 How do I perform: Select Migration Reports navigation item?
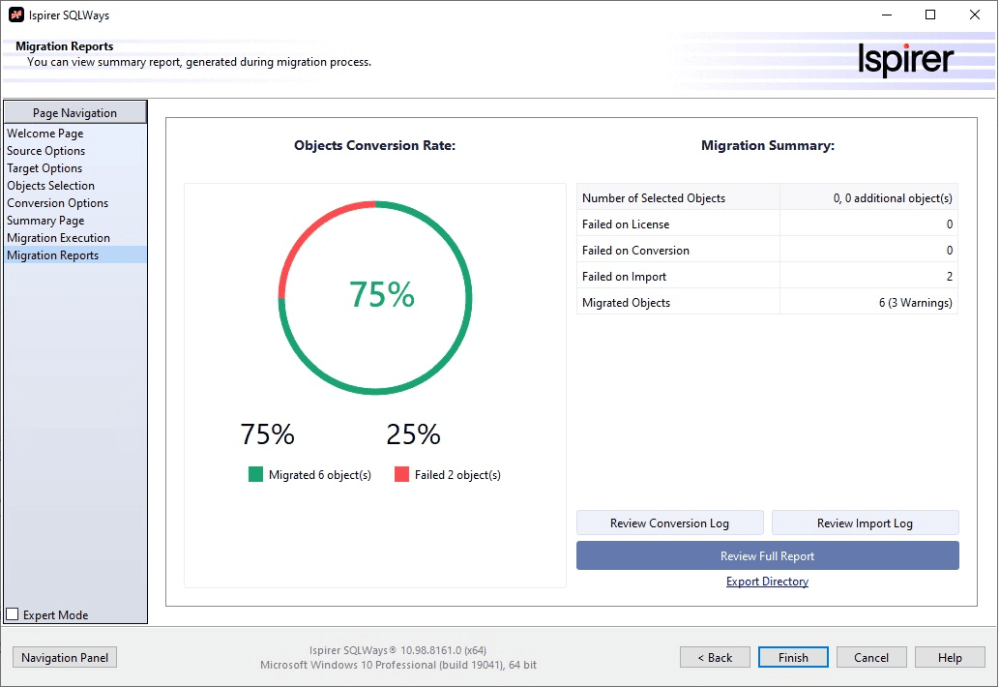53,256
